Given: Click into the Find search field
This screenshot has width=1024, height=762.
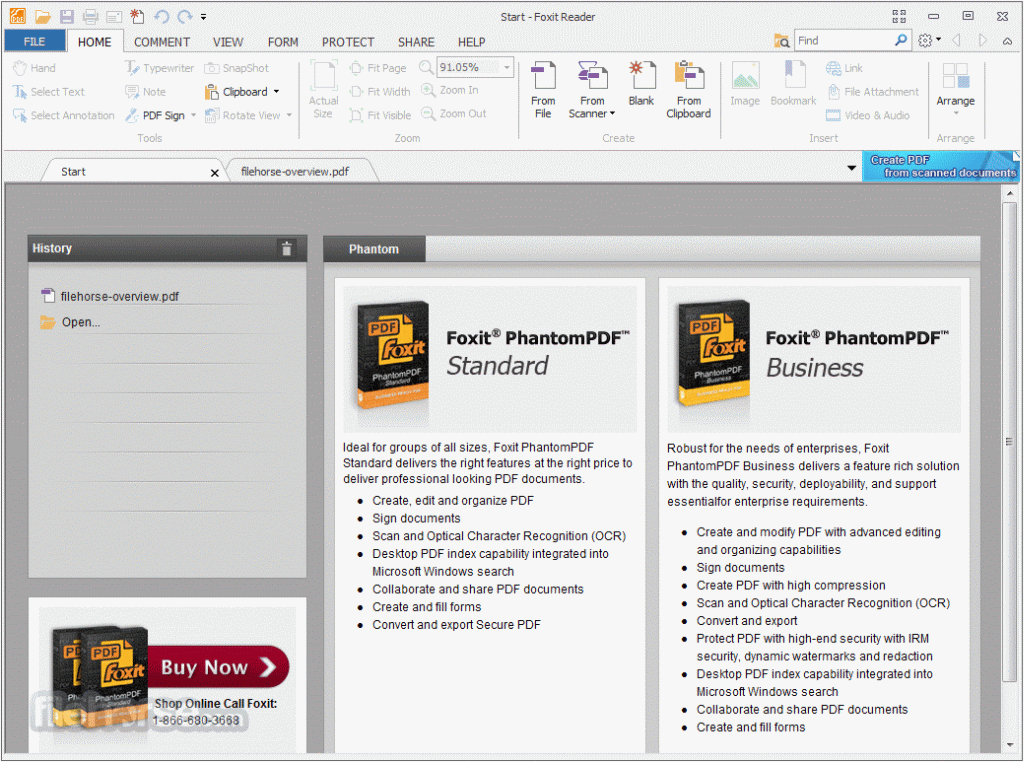Looking at the screenshot, I should tap(845, 40).
